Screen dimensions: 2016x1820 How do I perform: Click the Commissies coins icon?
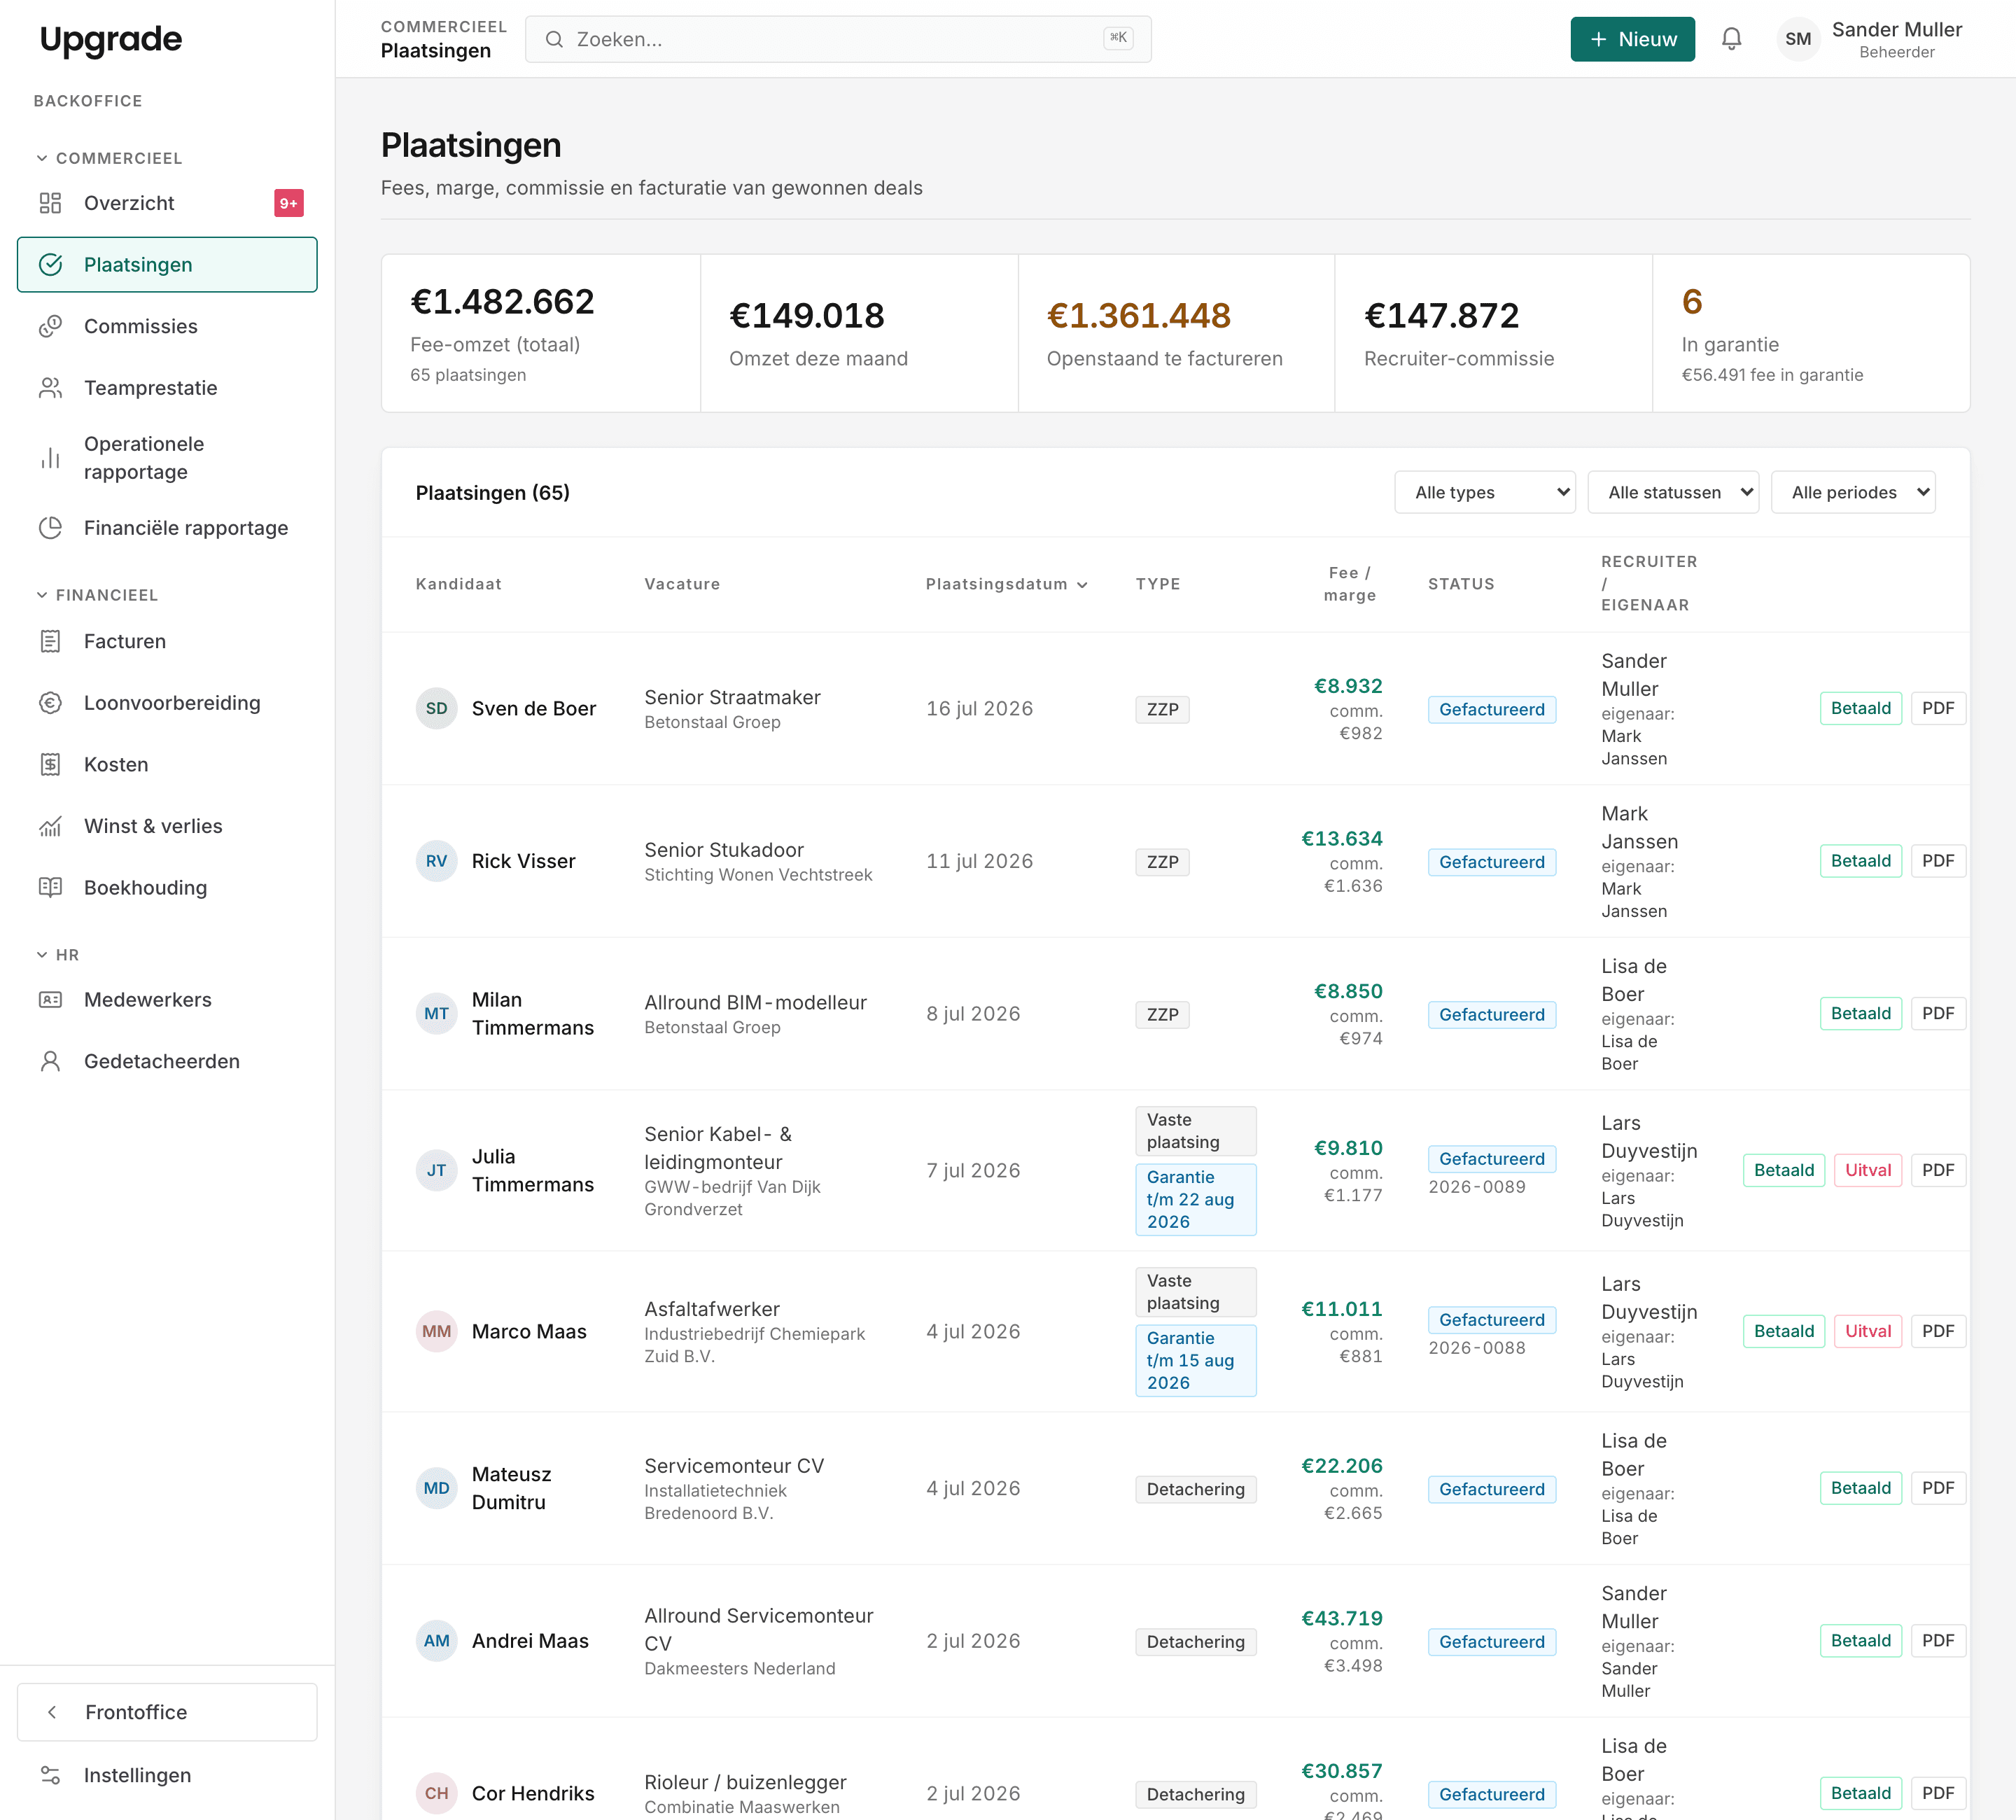(x=50, y=327)
